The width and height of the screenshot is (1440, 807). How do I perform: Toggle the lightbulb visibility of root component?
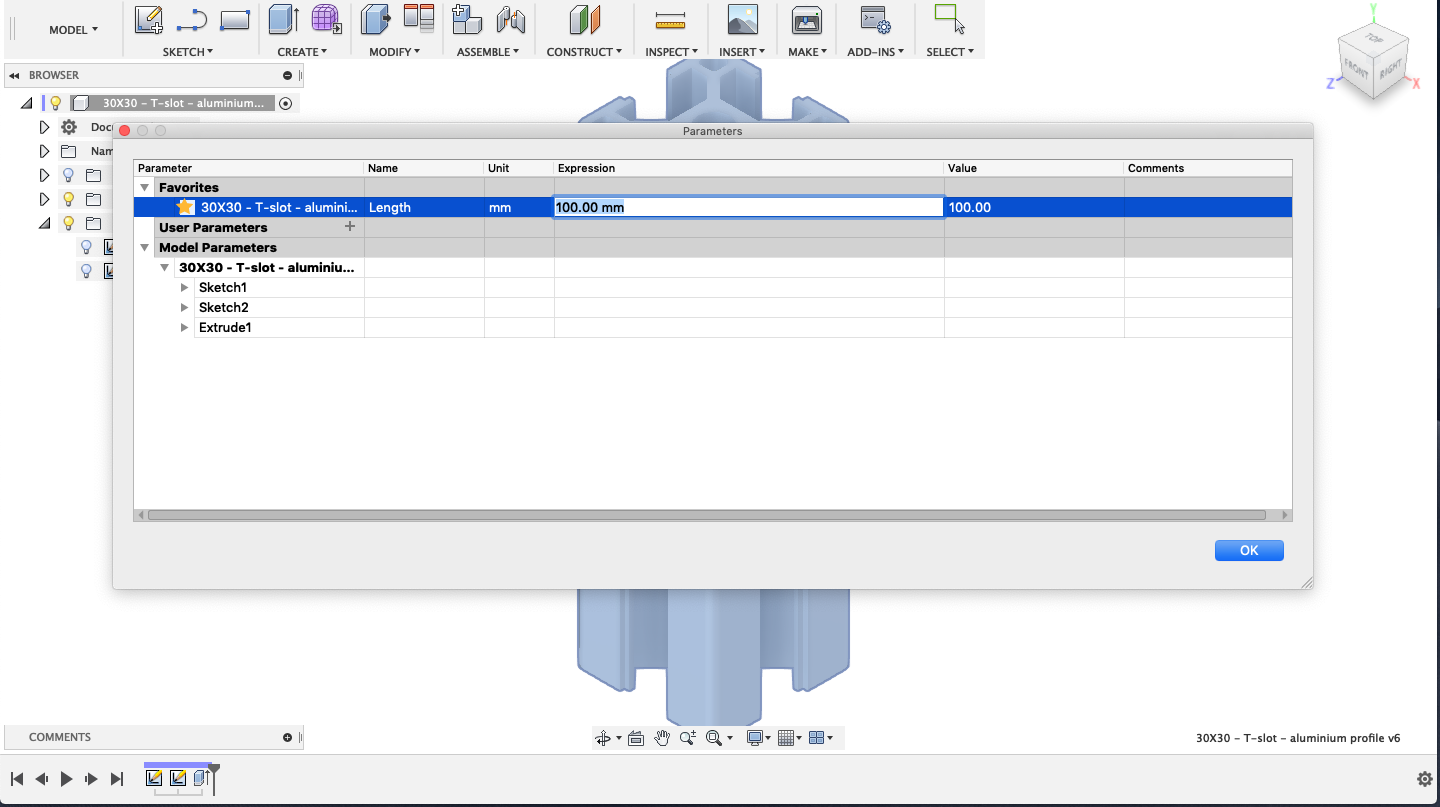click(56, 103)
